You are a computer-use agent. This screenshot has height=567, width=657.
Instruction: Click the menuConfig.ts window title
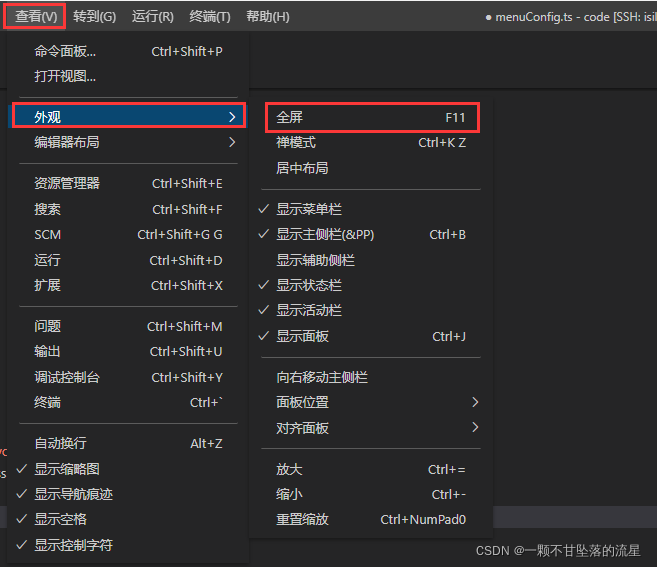pyautogui.click(x=571, y=17)
